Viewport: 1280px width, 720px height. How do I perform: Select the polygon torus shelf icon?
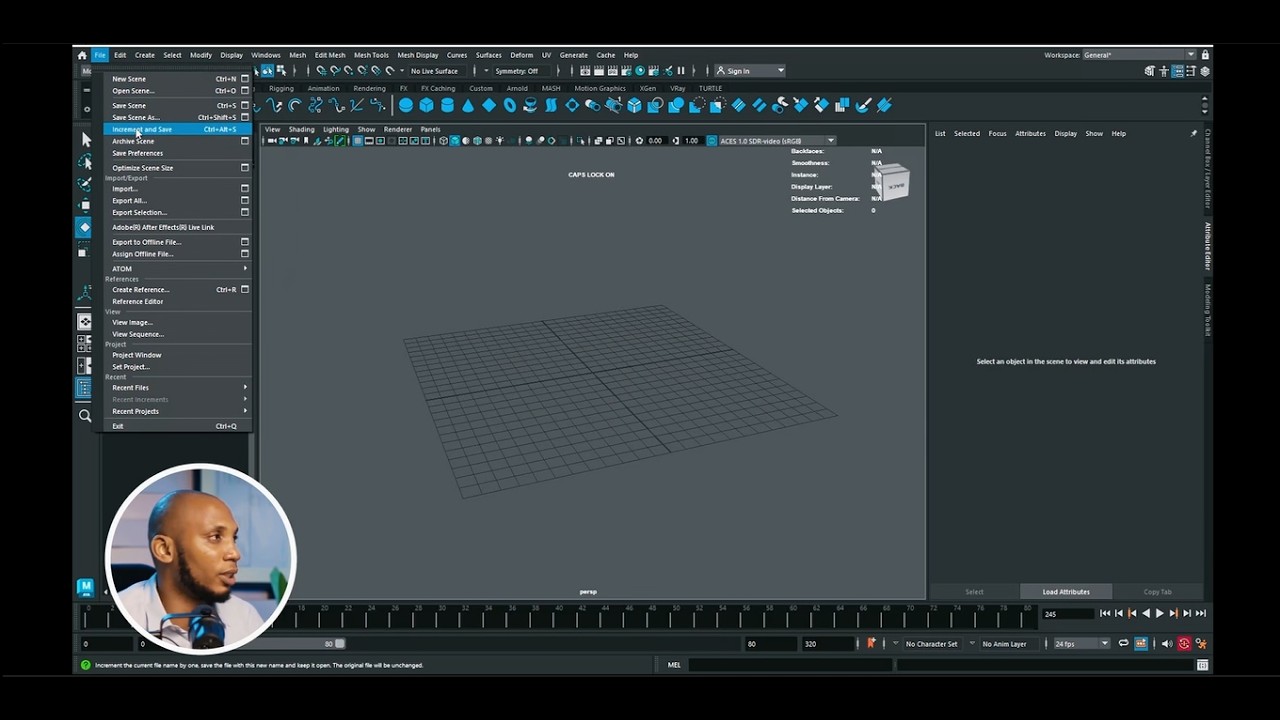[509, 105]
